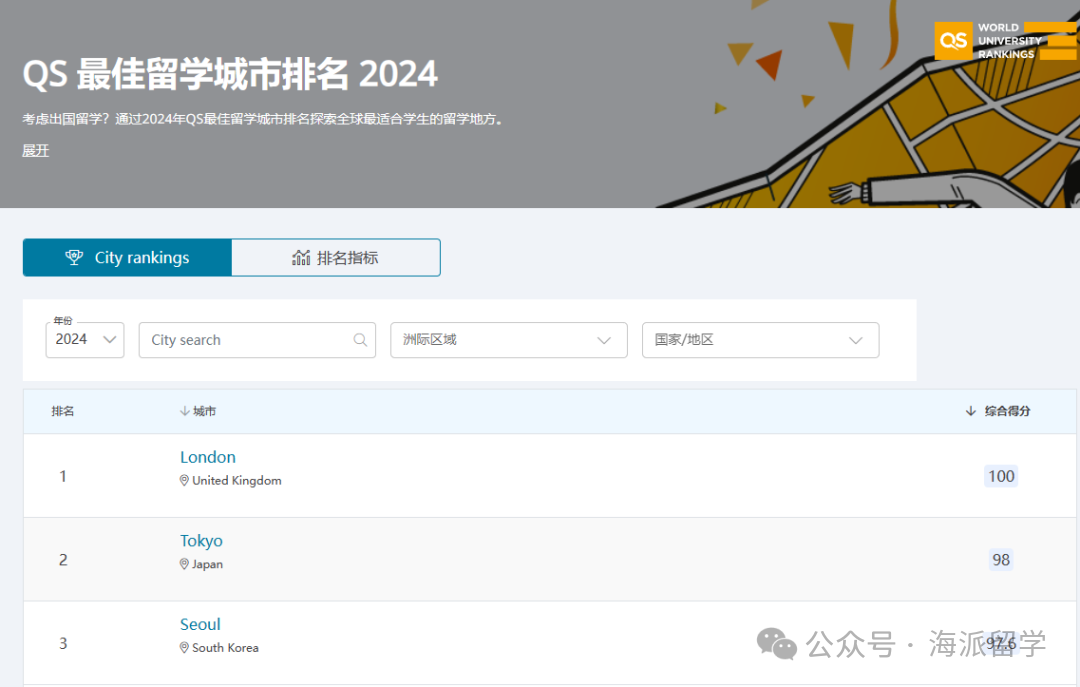Click the 洲际区域 chevron arrow

coord(604,340)
